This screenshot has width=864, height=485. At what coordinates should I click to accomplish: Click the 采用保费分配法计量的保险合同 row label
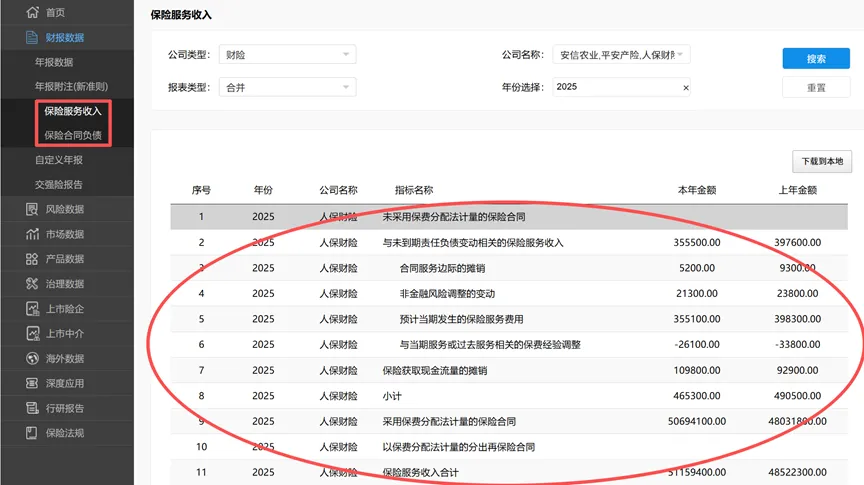(x=449, y=422)
